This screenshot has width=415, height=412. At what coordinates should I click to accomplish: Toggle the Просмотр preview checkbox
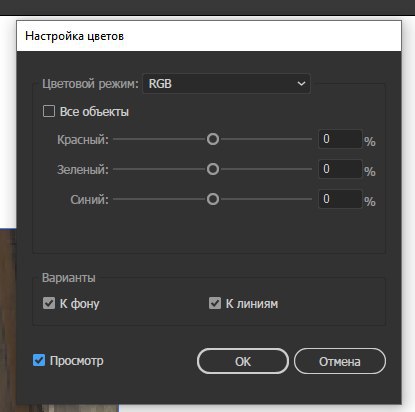click(x=39, y=360)
